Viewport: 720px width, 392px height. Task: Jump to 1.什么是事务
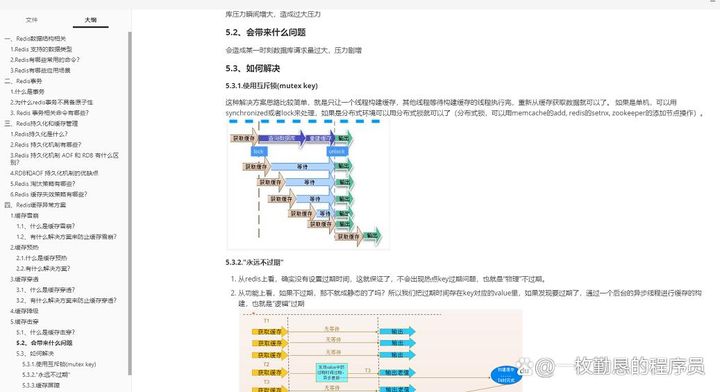coord(28,91)
